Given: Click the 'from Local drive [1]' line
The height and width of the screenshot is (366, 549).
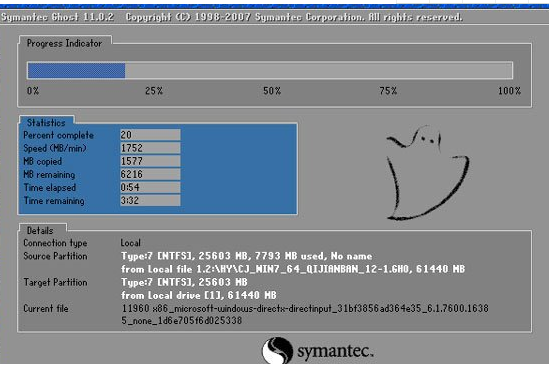Looking at the screenshot, I should pyautogui.click(x=199, y=296).
